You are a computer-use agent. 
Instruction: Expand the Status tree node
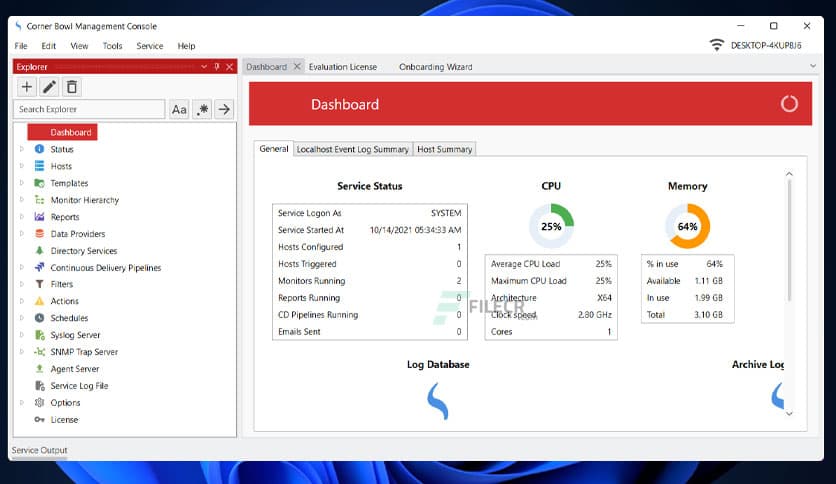pyautogui.click(x=22, y=149)
